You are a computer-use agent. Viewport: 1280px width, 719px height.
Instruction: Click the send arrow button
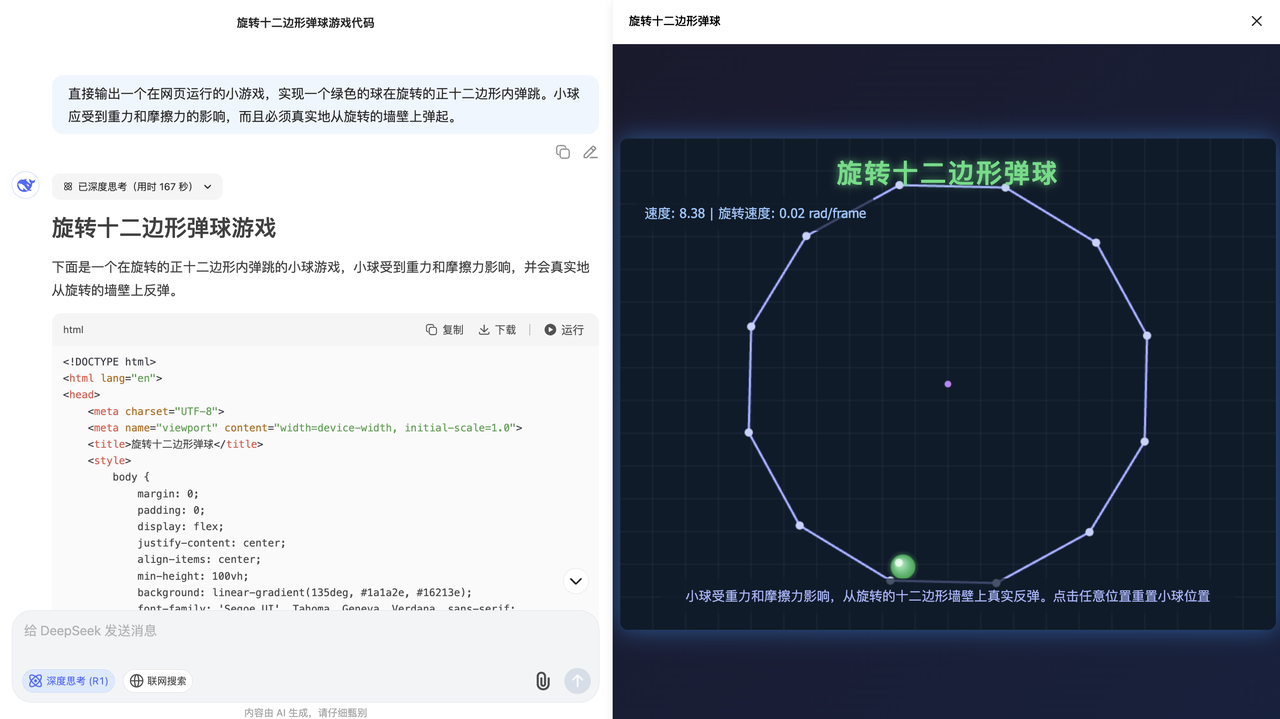click(x=577, y=681)
